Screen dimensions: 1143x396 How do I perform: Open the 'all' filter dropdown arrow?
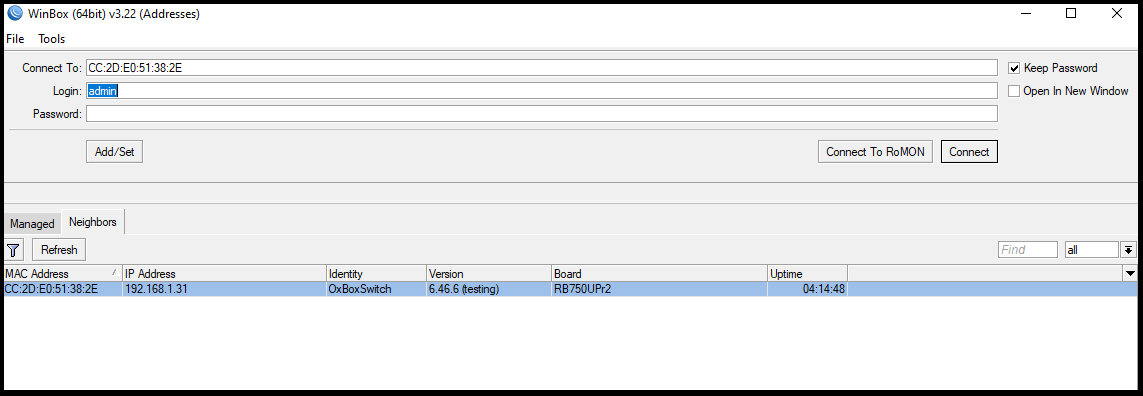coord(1128,249)
